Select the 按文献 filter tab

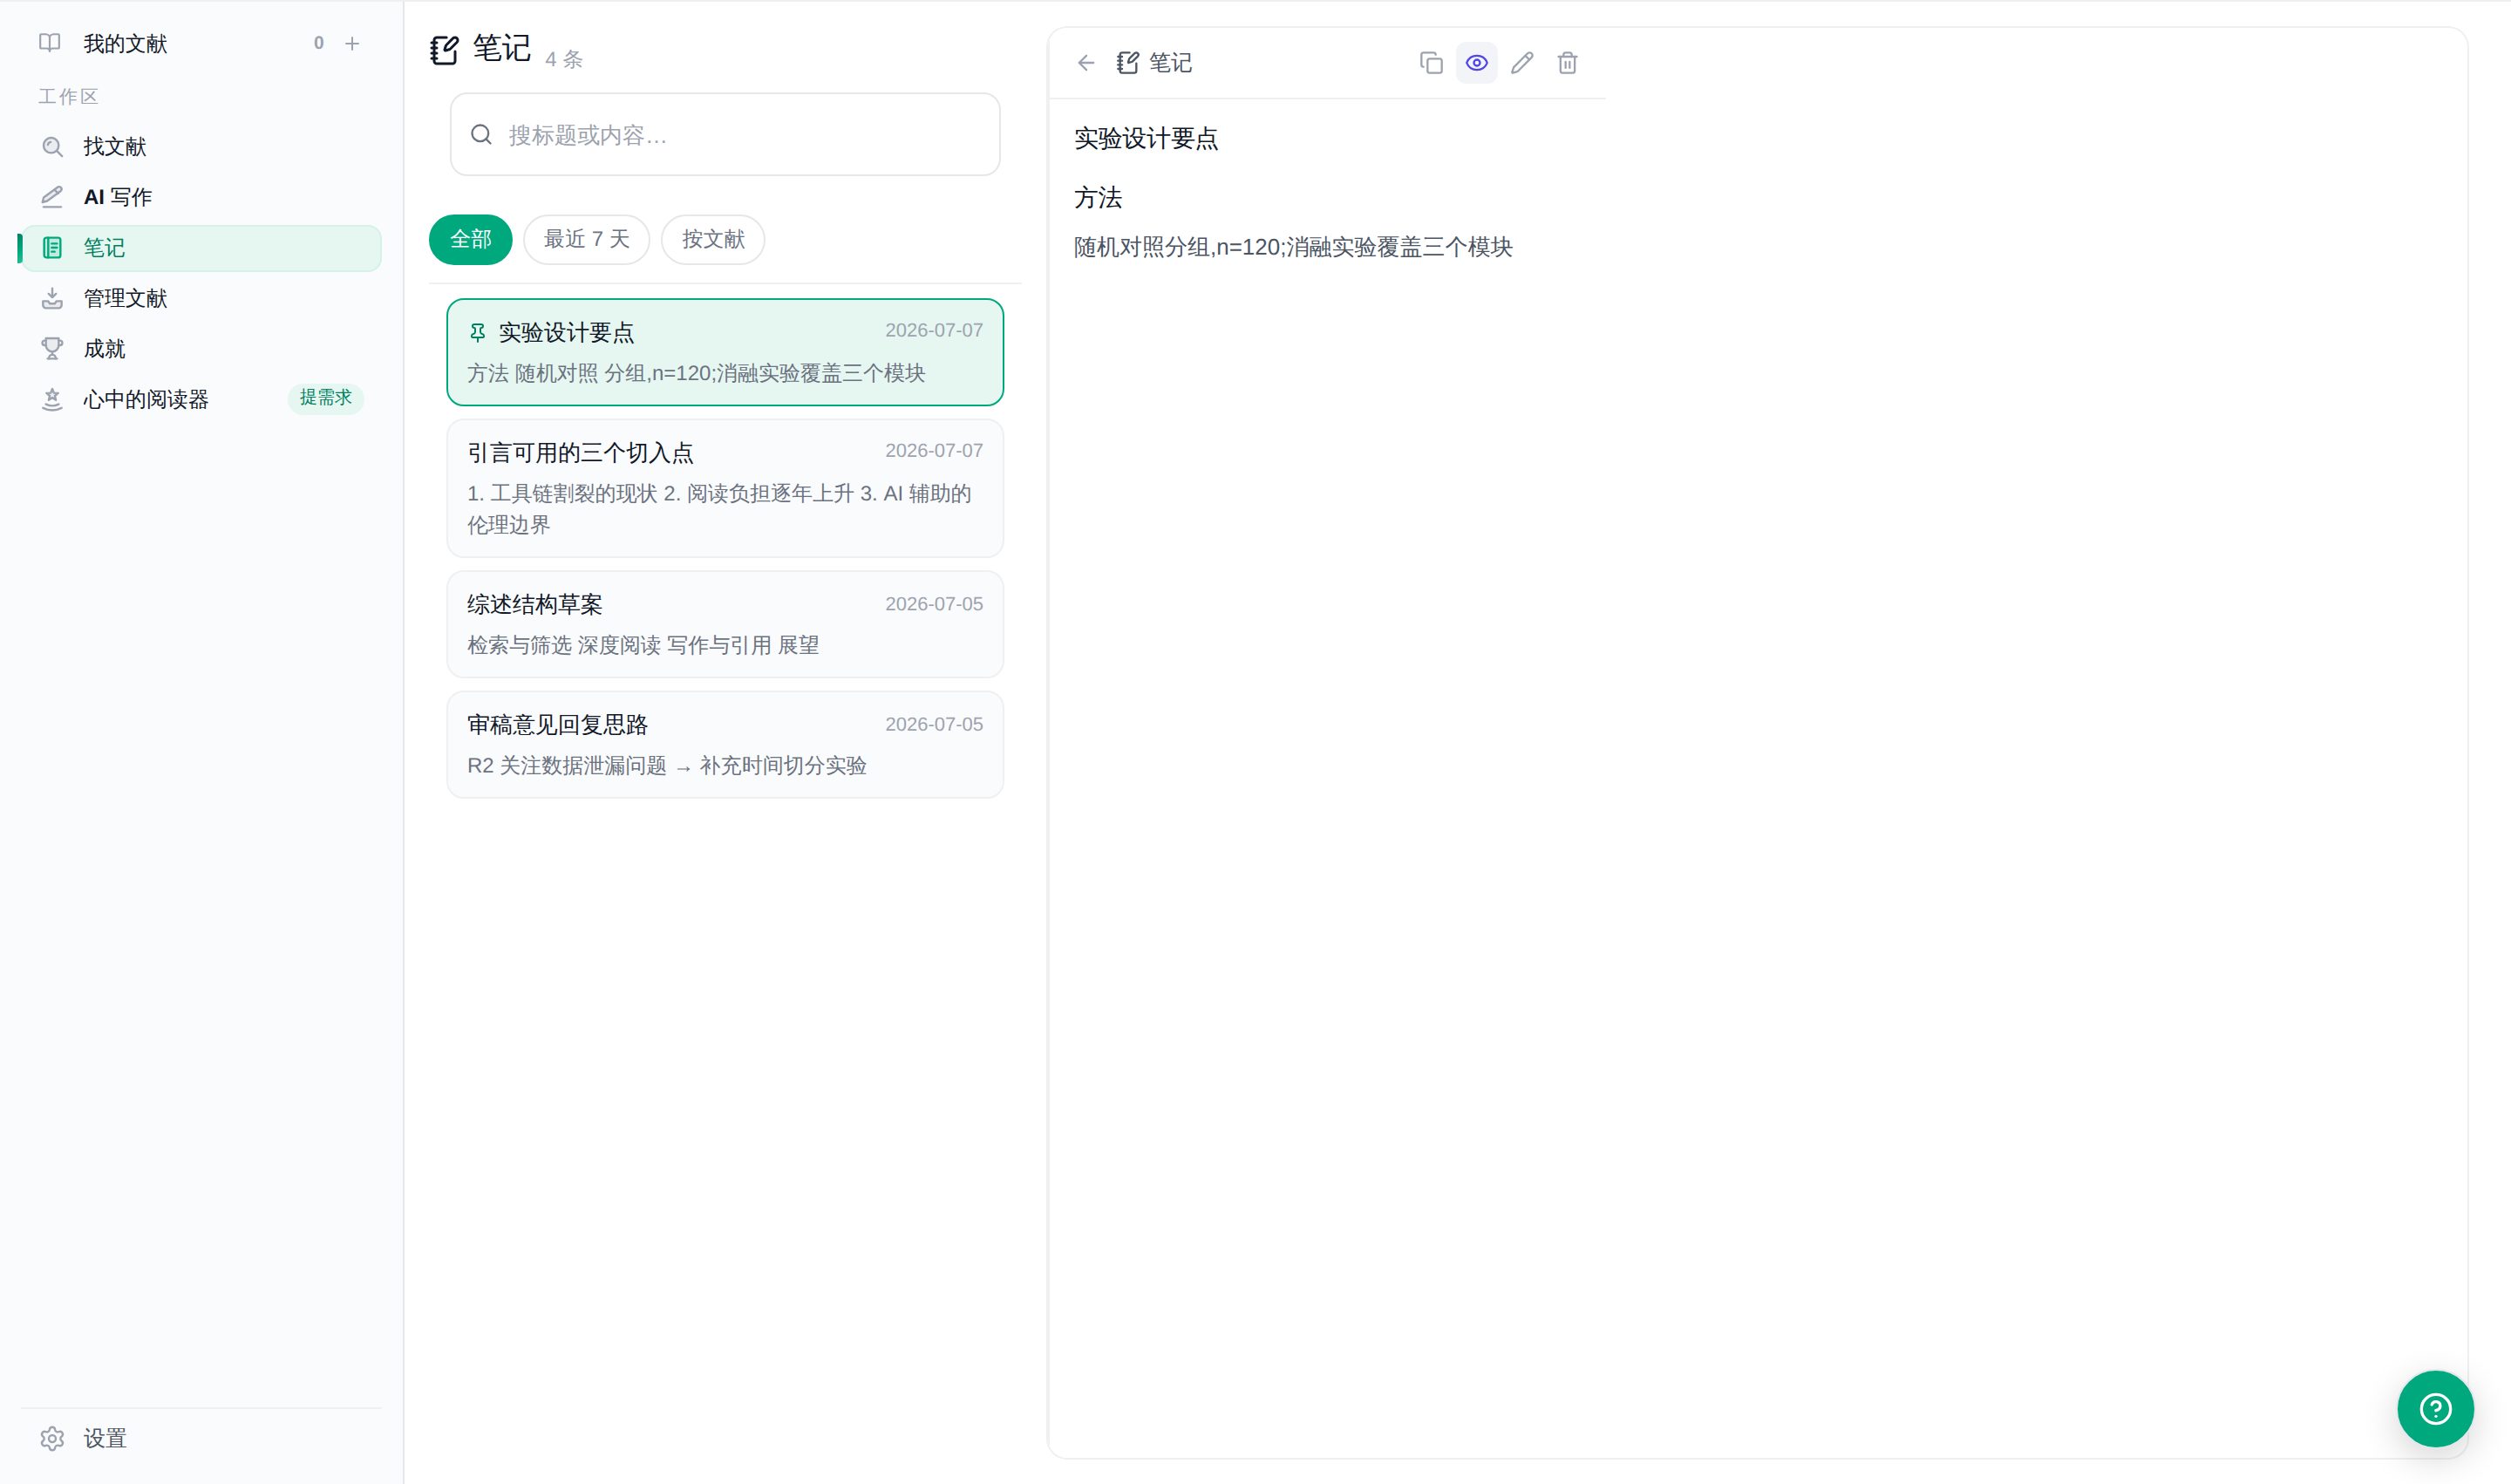pos(713,239)
